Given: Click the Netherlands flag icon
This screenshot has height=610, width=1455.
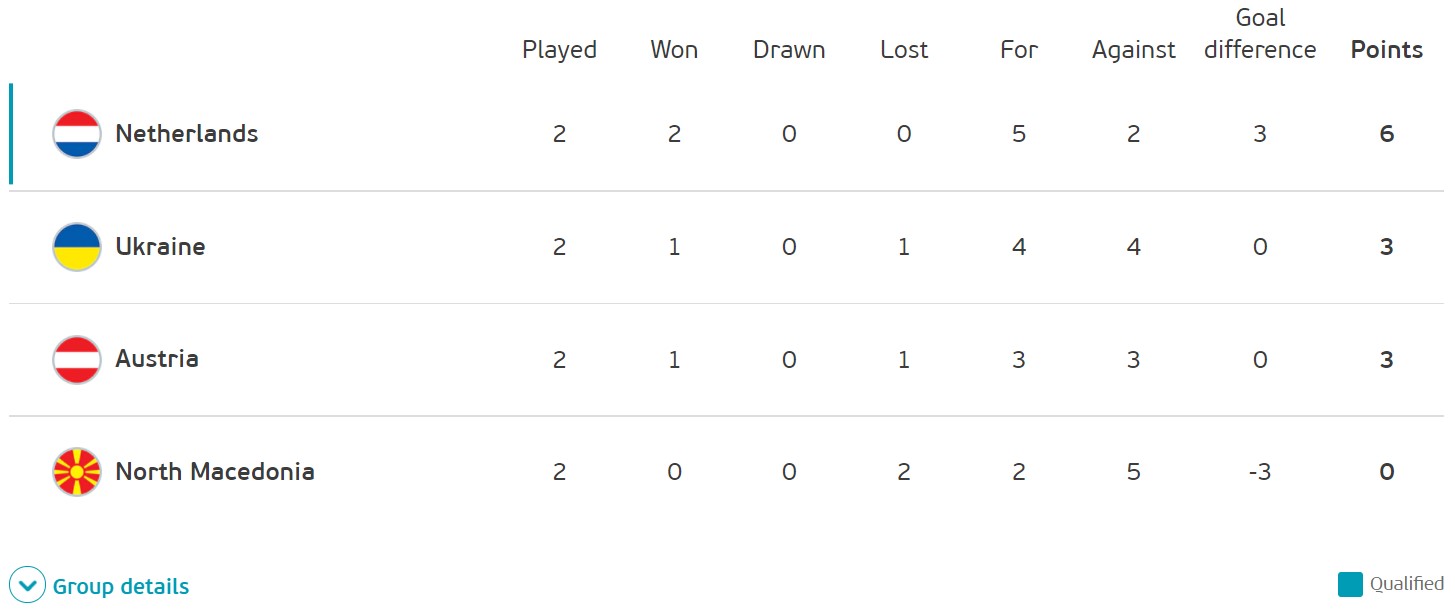Looking at the screenshot, I should tap(77, 134).
